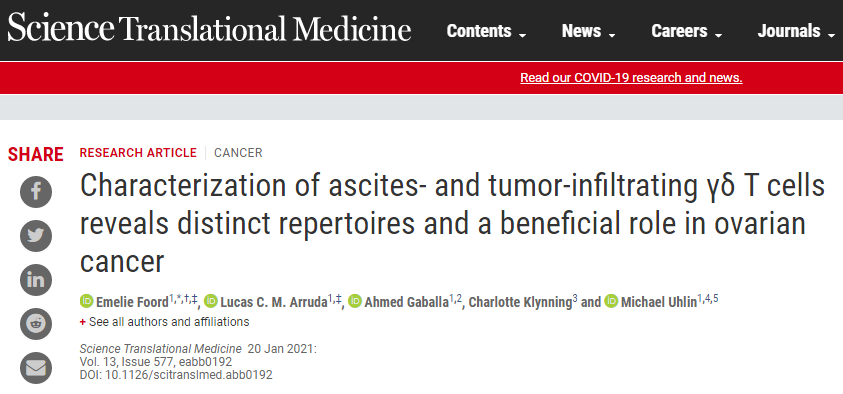Share article on Twitter
Viewport: 843px width, 394px height.
pos(36,235)
